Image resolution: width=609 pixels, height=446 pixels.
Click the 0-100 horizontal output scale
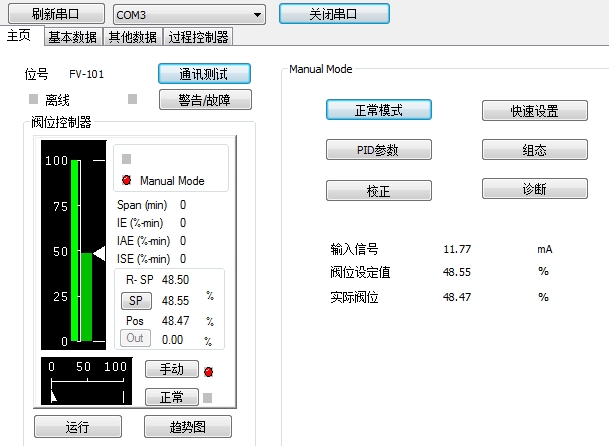(x=89, y=381)
